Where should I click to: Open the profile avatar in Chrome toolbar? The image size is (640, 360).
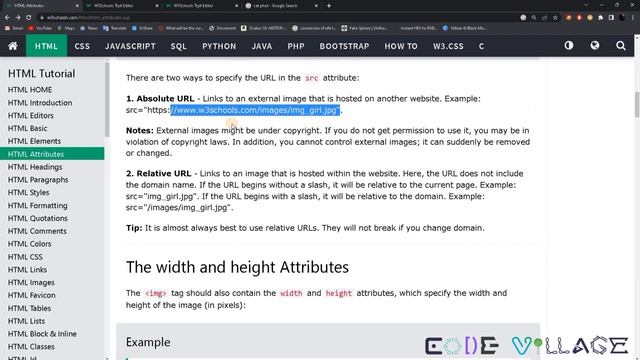point(622,18)
